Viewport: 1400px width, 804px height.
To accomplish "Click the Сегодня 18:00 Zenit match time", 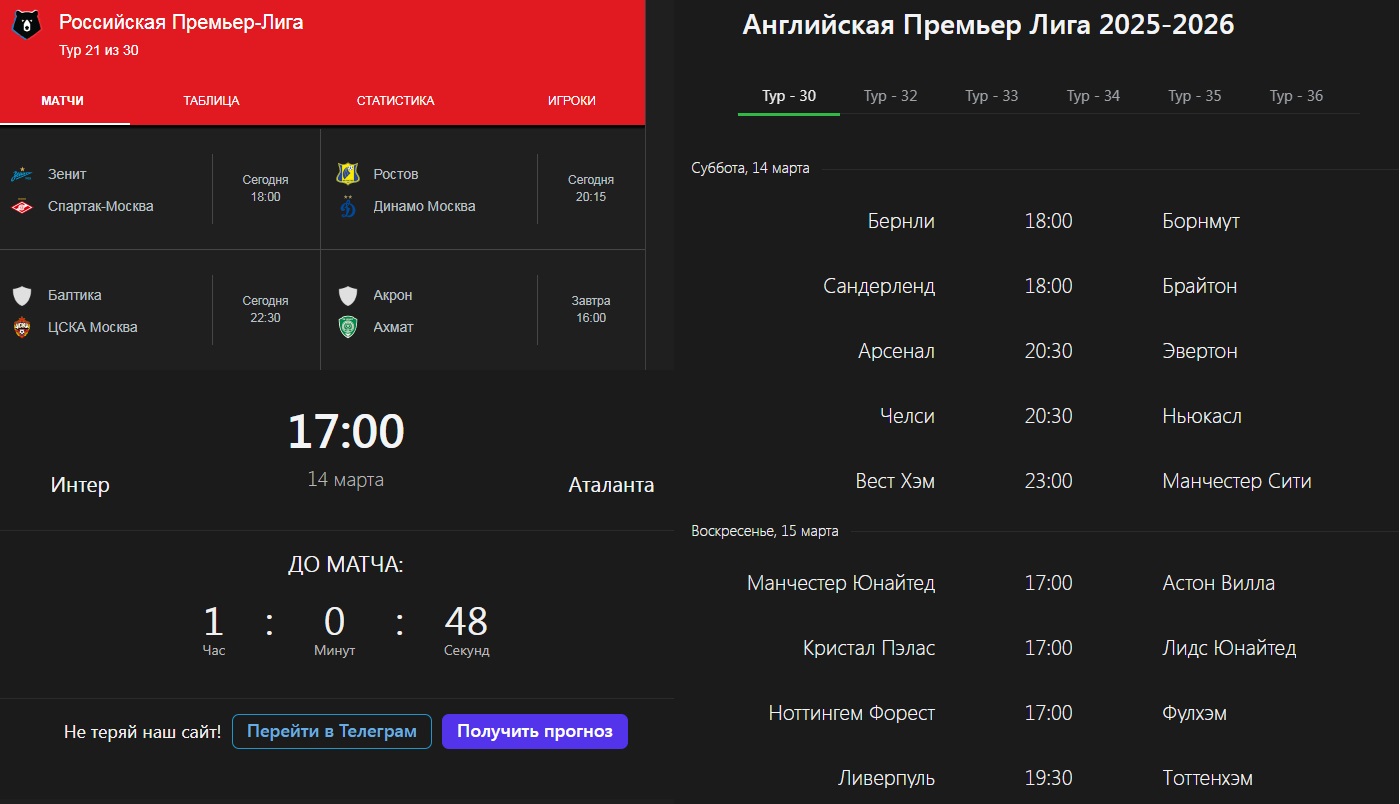I will (265, 189).
